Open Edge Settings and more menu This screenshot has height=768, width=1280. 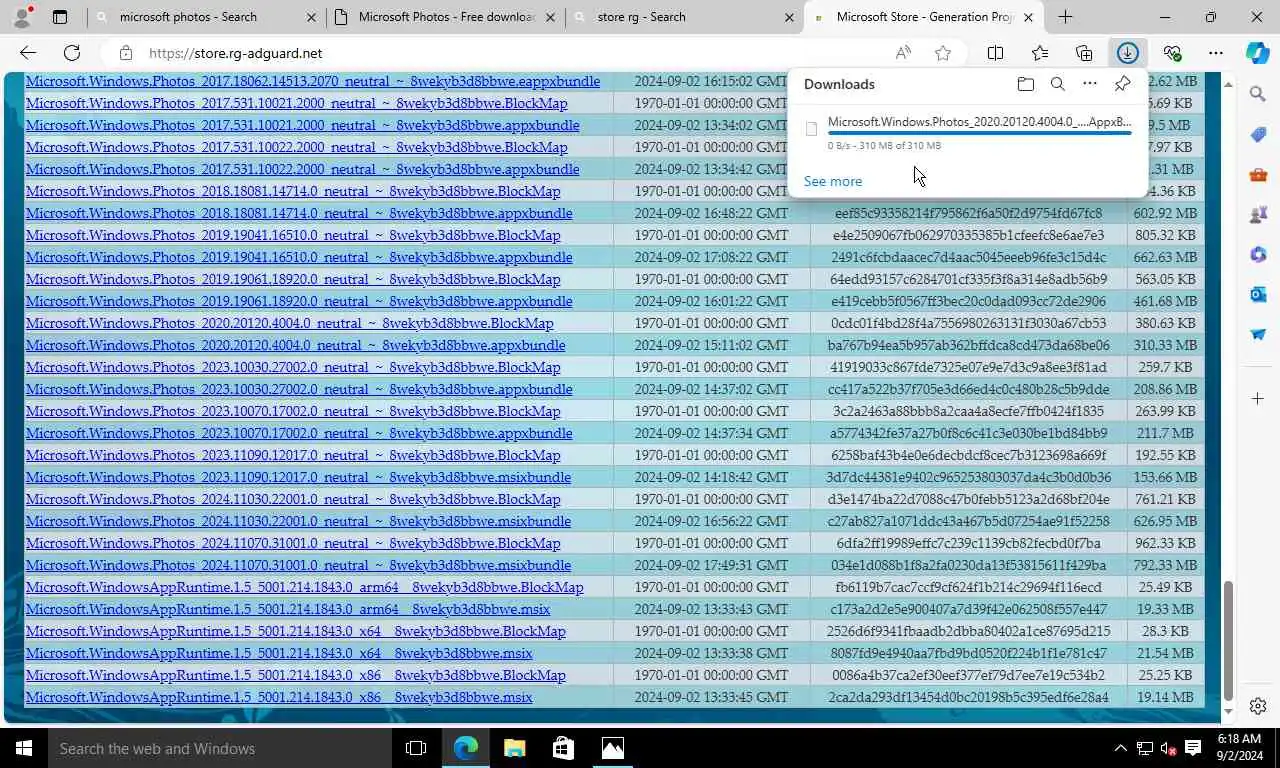pos(1216,53)
